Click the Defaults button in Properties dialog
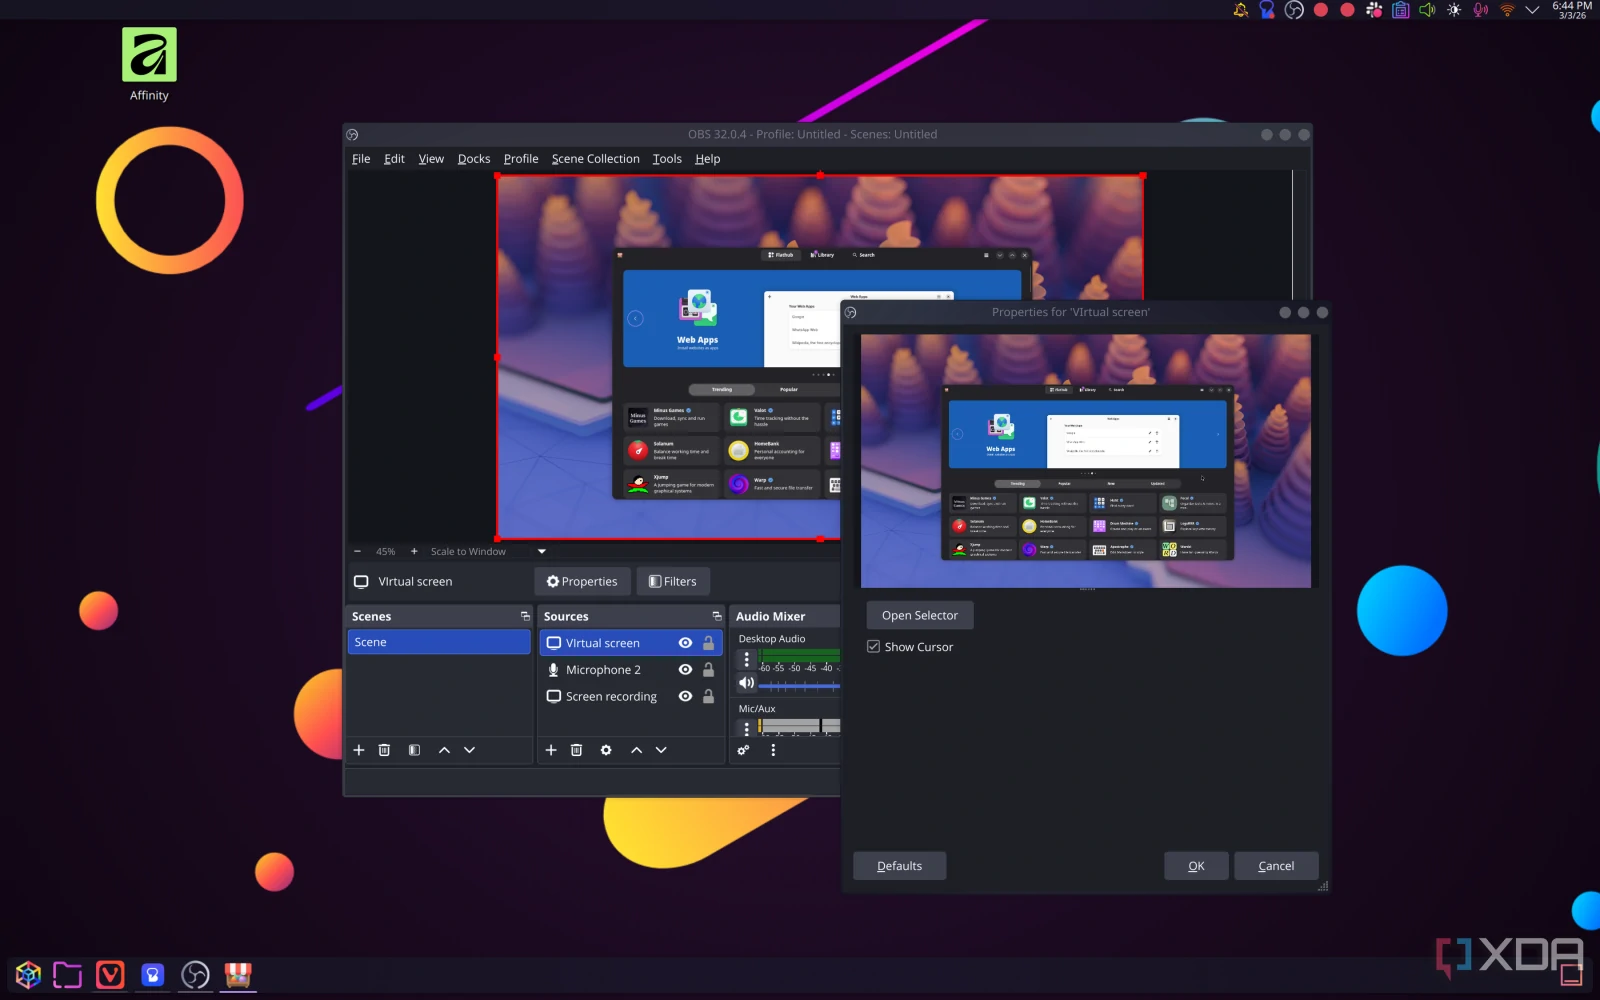This screenshot has height=1000, width=1600. point(898,865)
